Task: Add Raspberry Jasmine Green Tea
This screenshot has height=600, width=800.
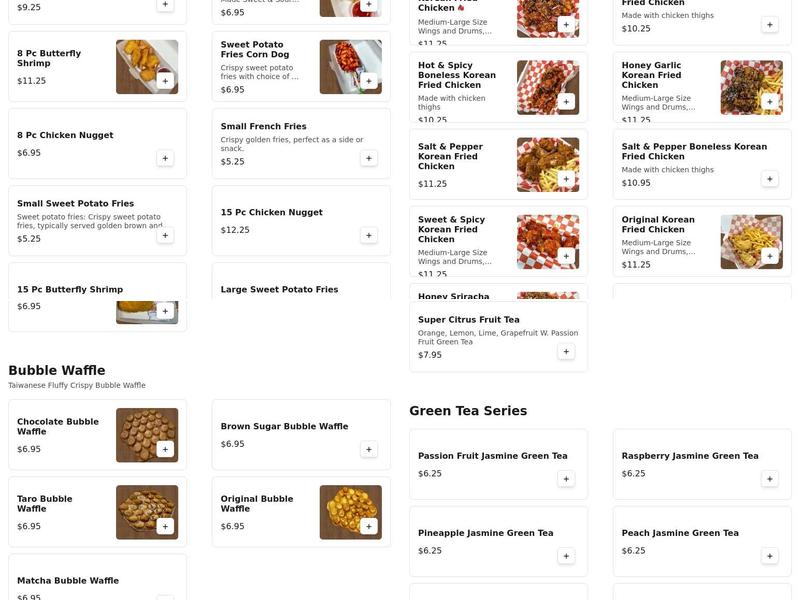Action: (x=769, y=479)
